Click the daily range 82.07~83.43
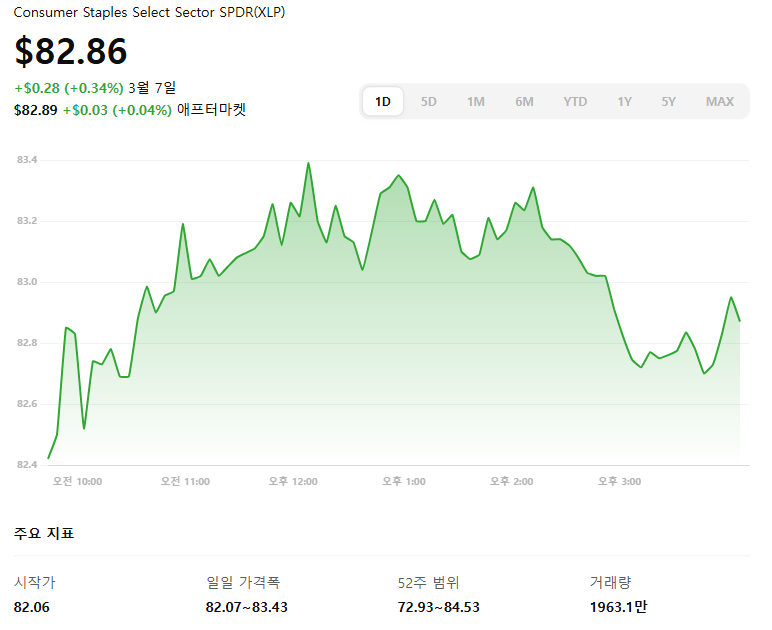 coord(247,607)
